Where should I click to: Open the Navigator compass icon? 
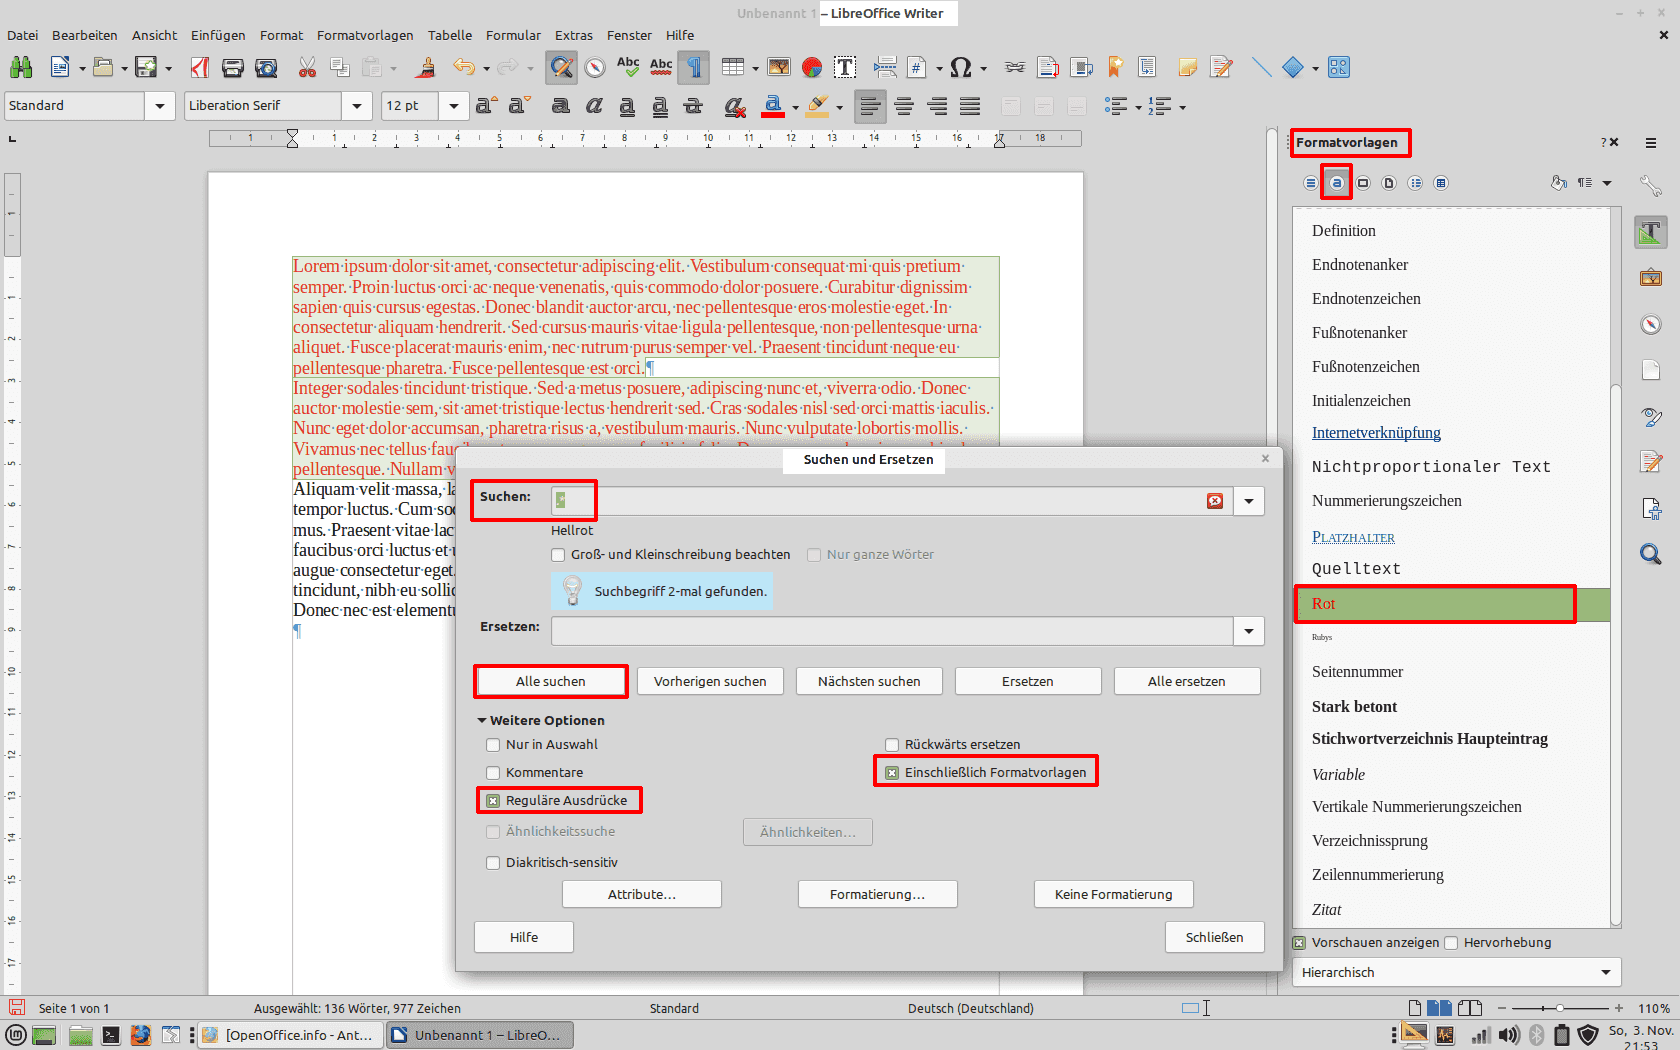[595, 67]
